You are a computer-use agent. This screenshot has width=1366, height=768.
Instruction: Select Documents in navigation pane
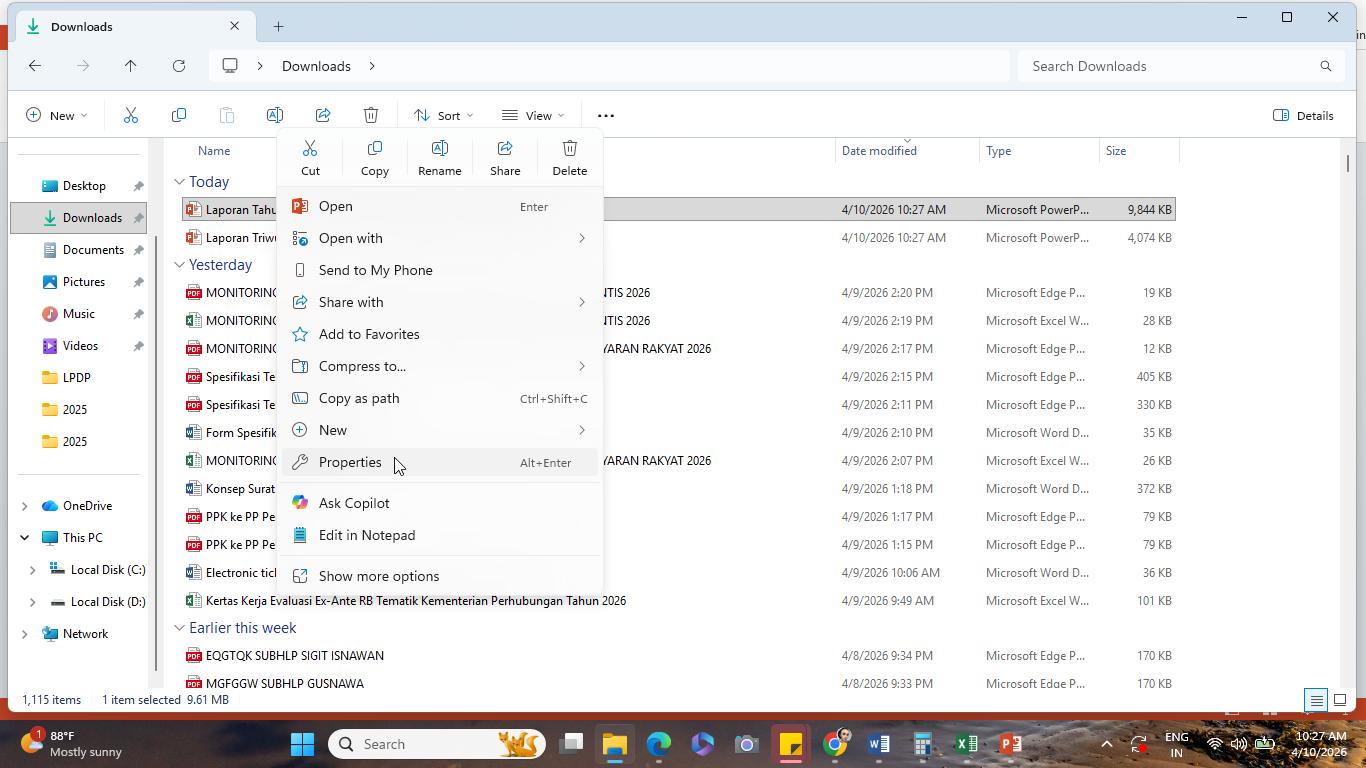[93, 250]
